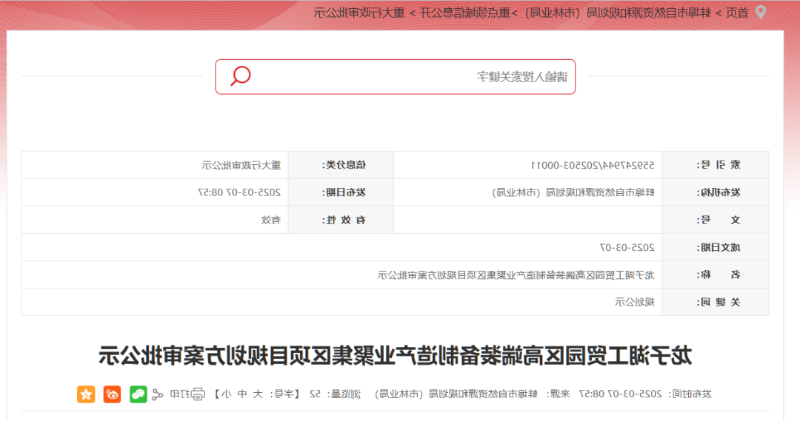Click the 有效 validity value

click(x=271, y=220)
